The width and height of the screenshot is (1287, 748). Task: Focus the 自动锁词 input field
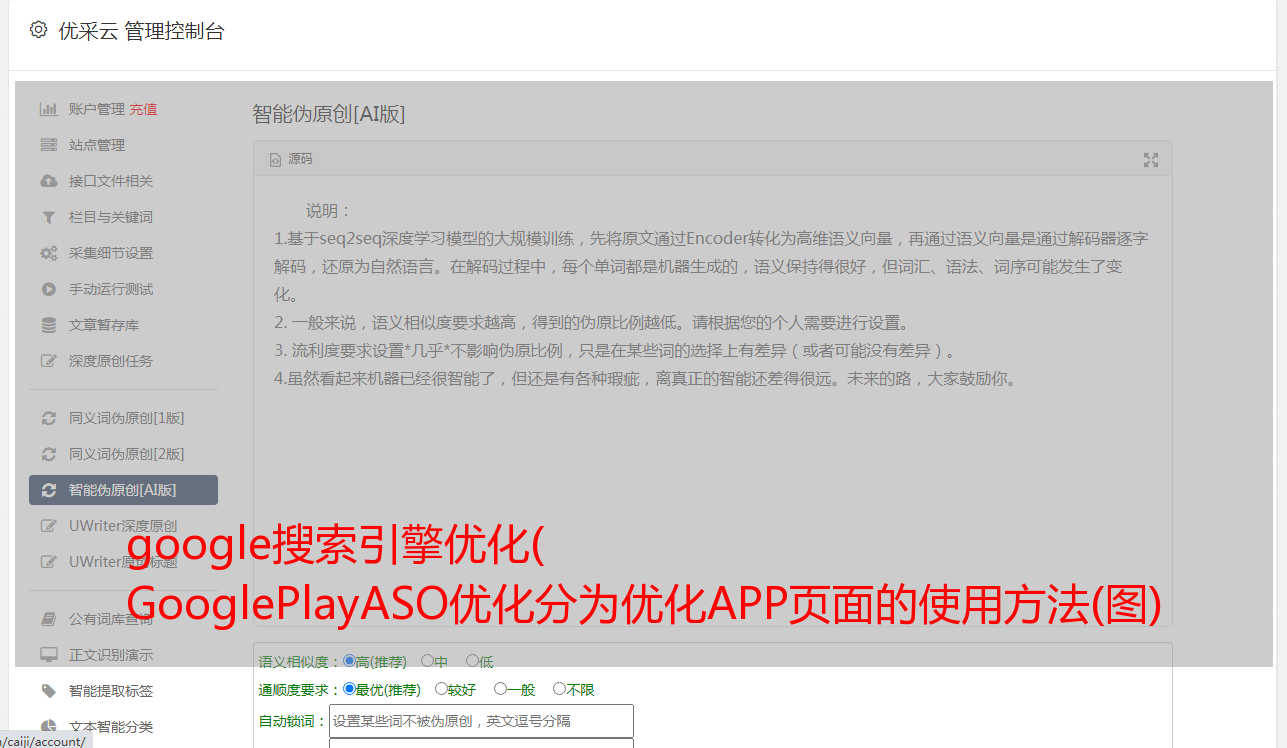pyautogui.click(x=481, y=721)
